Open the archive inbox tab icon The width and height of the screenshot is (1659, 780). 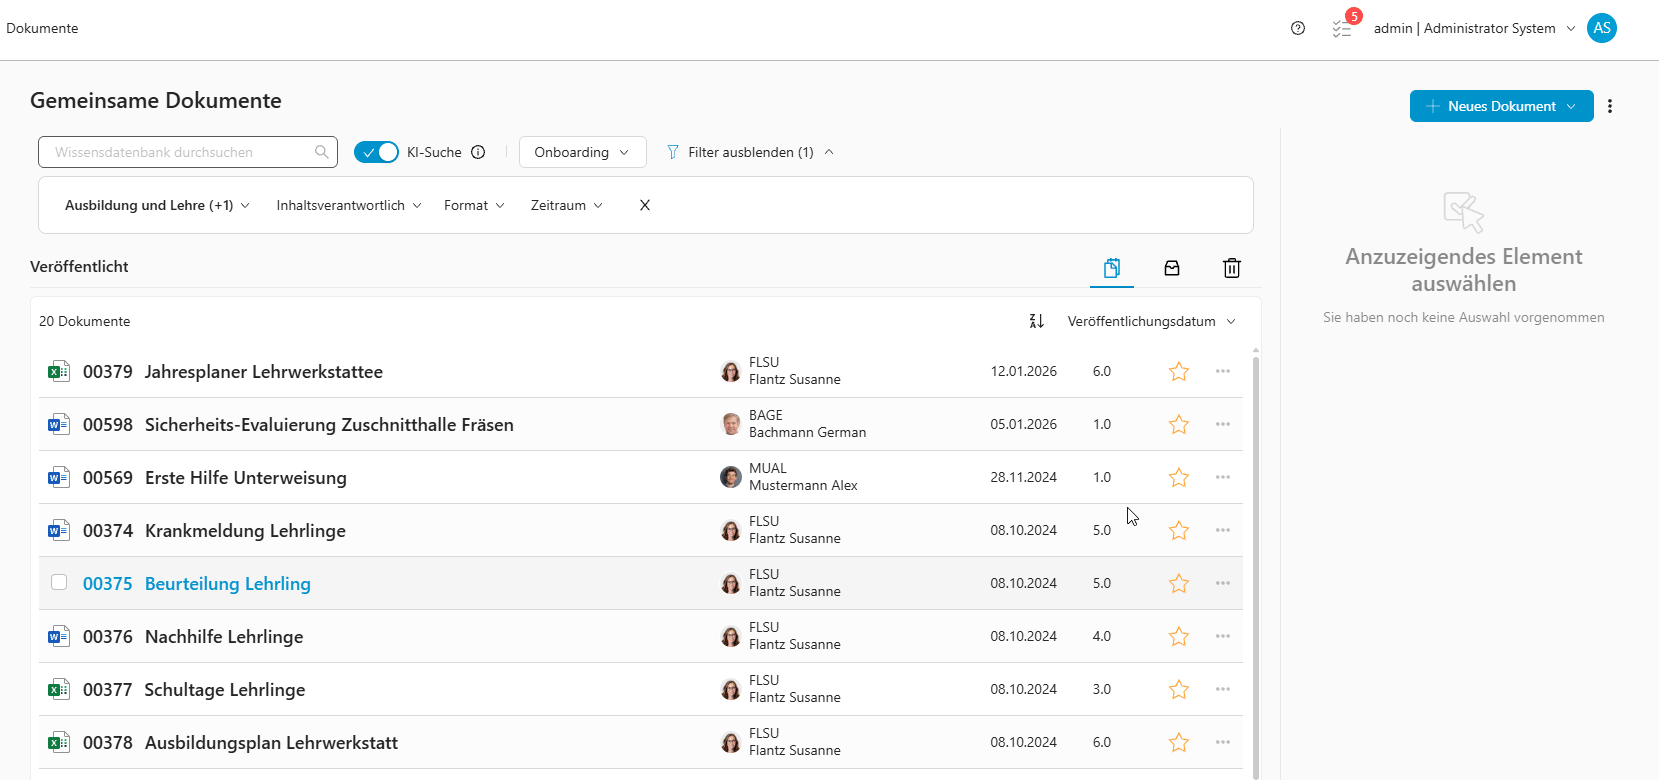pos(1172,268)
